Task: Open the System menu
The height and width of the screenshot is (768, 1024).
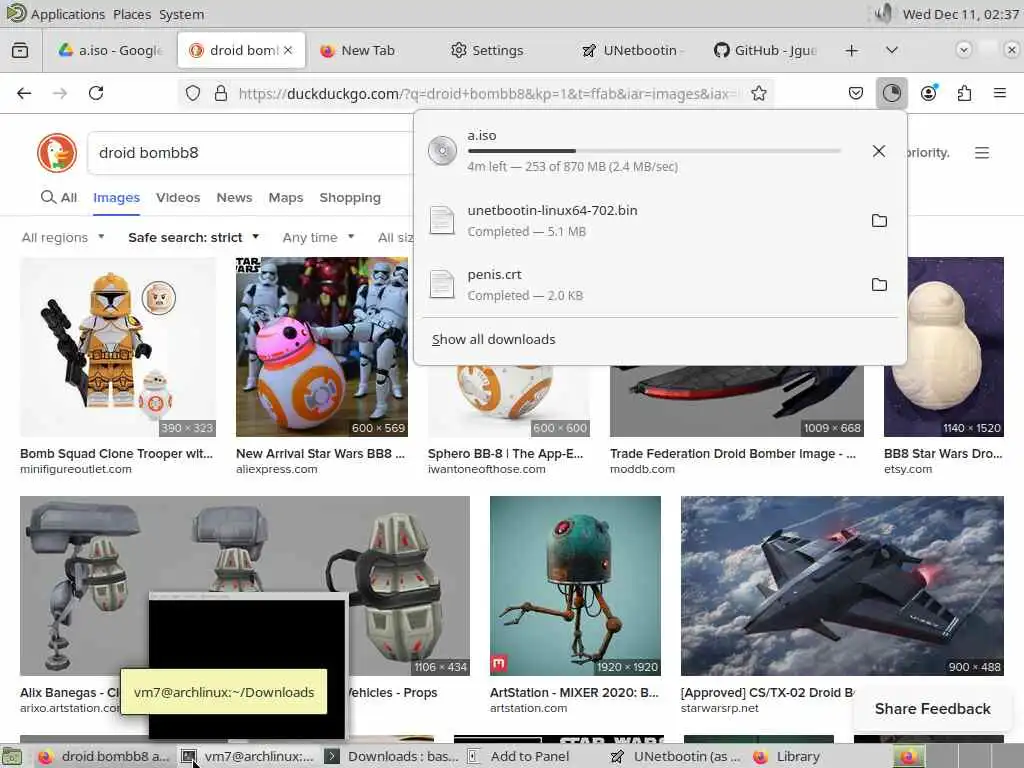Action: 182,14
